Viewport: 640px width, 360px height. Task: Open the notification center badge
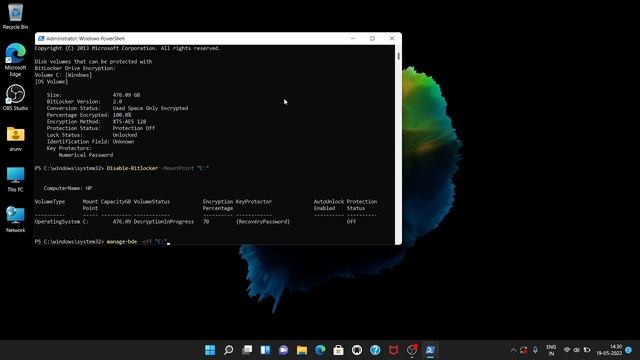pos(629,350)
